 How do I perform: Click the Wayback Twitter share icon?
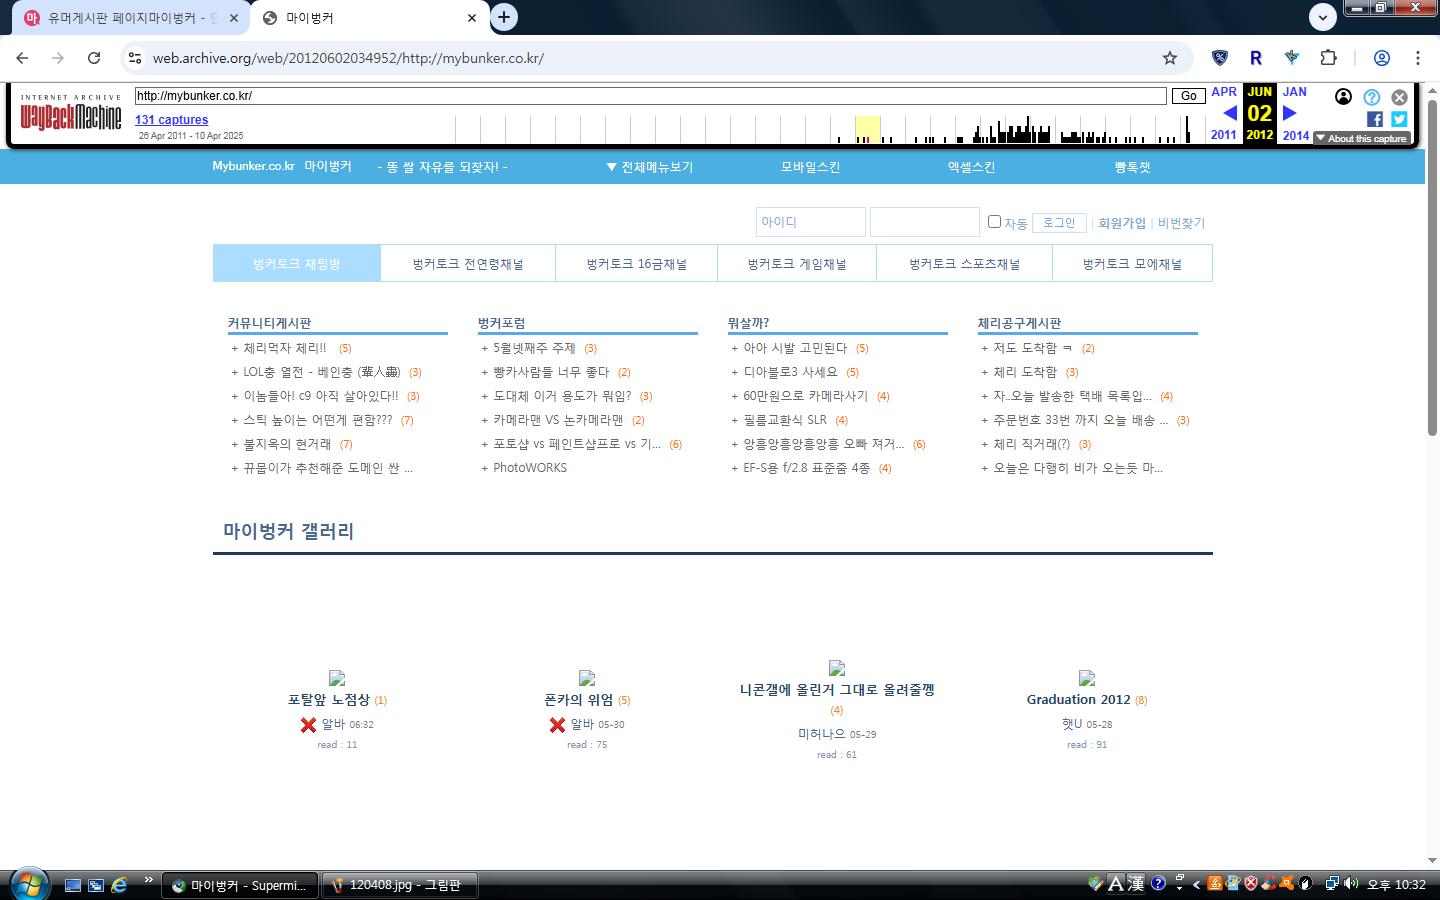coord(1399,119)
